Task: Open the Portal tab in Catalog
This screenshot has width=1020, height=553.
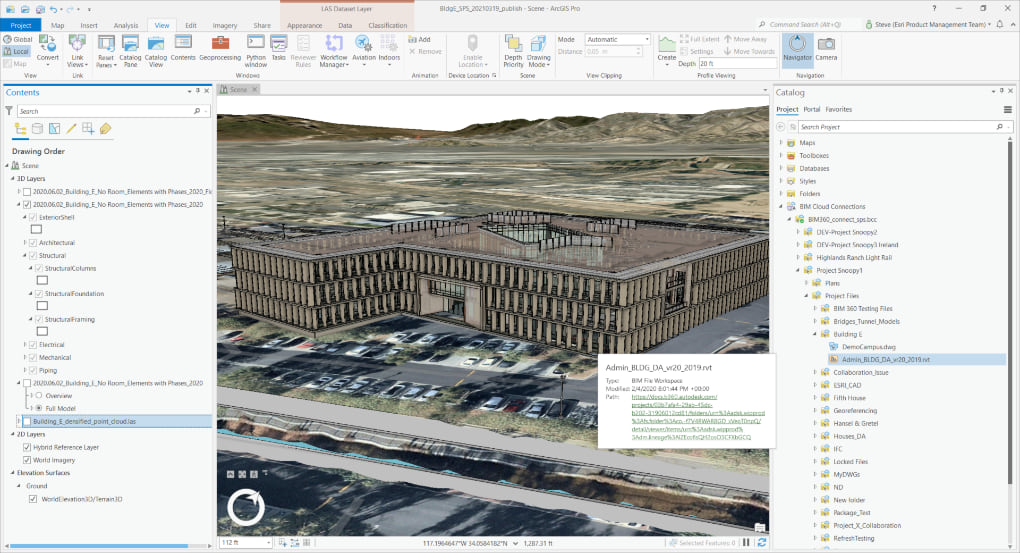Action: pyautogui.click(x=812, y=109)
